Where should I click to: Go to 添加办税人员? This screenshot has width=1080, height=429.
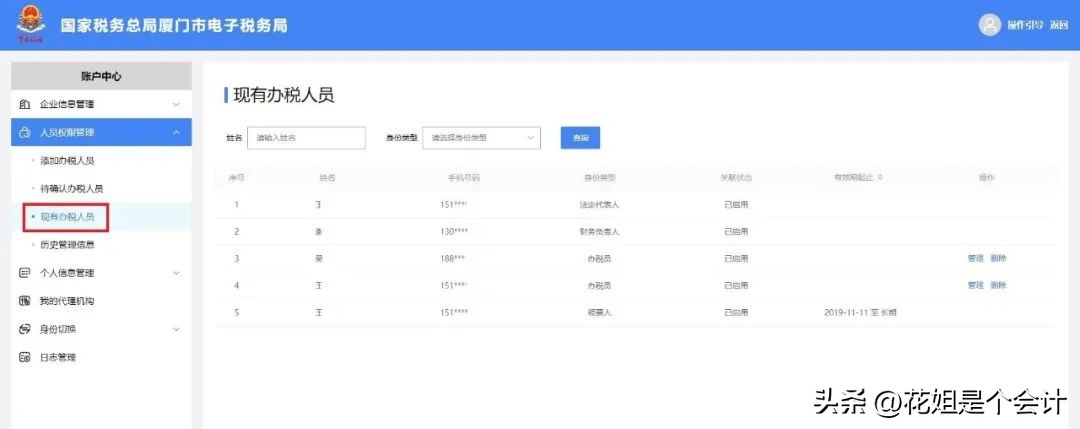(x=68, y=160)
